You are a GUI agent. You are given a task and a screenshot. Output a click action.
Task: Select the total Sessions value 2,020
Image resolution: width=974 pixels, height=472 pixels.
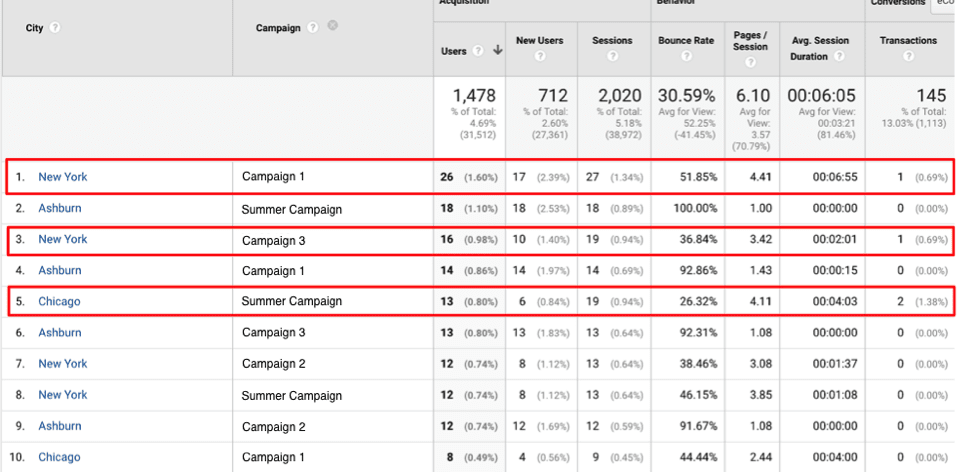point(619,96)
